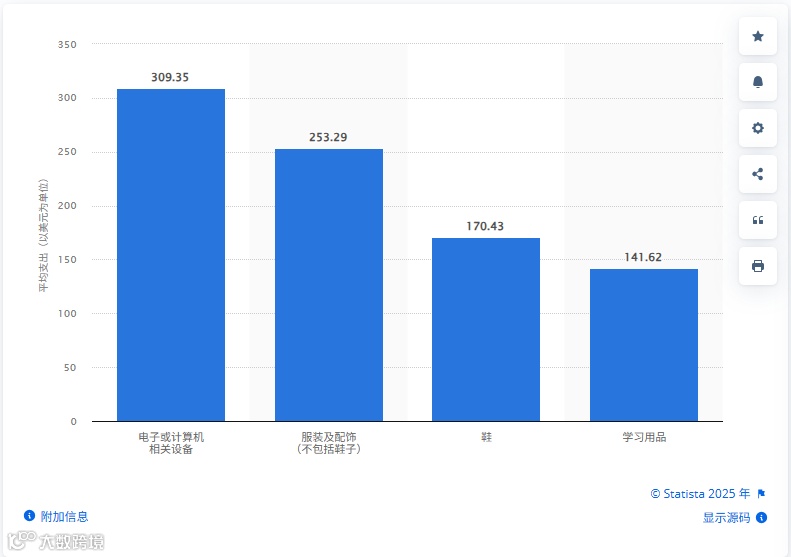Viewport: 791px width, 557px height.
Task: Click the 100 y-axis tick label
Action: click(67, 314)
